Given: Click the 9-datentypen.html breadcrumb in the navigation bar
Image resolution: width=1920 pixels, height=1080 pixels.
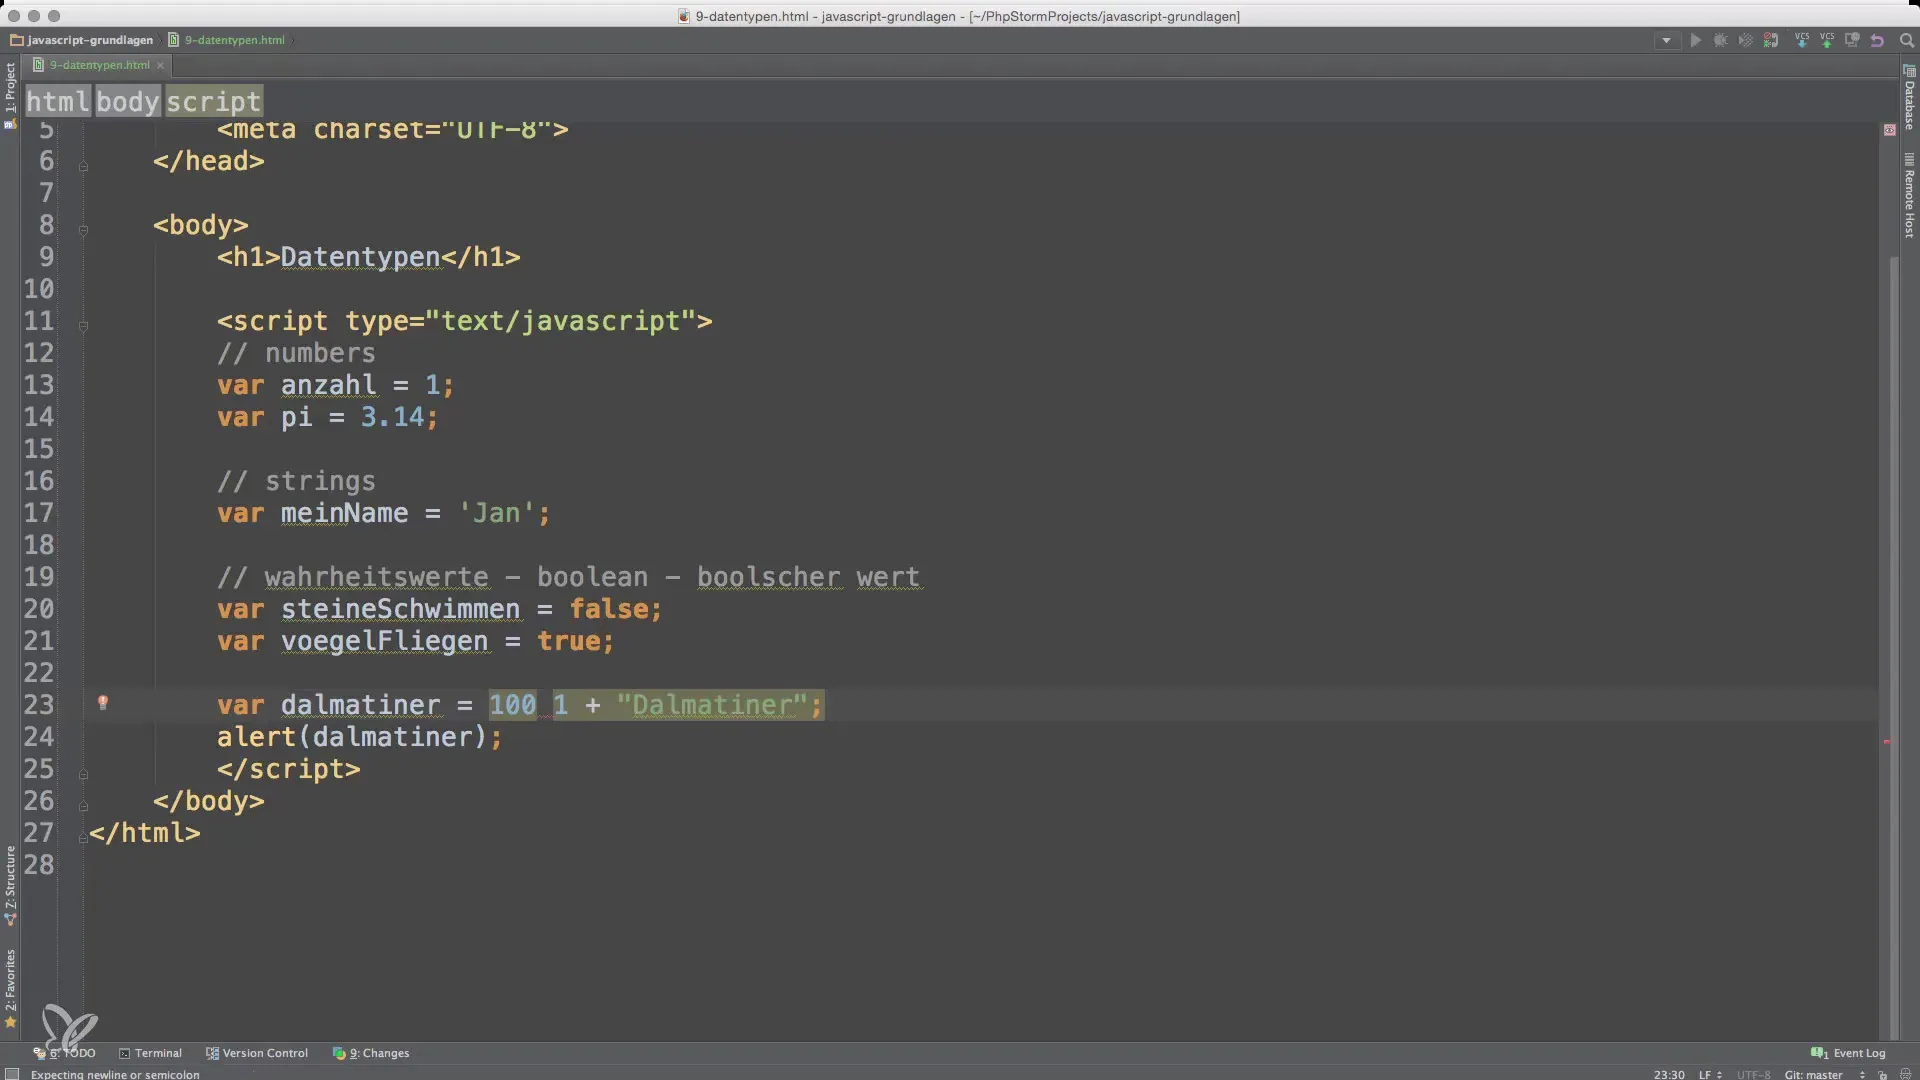Looking at the screenshot, I should pyautogui.click(x=226, y=40).
